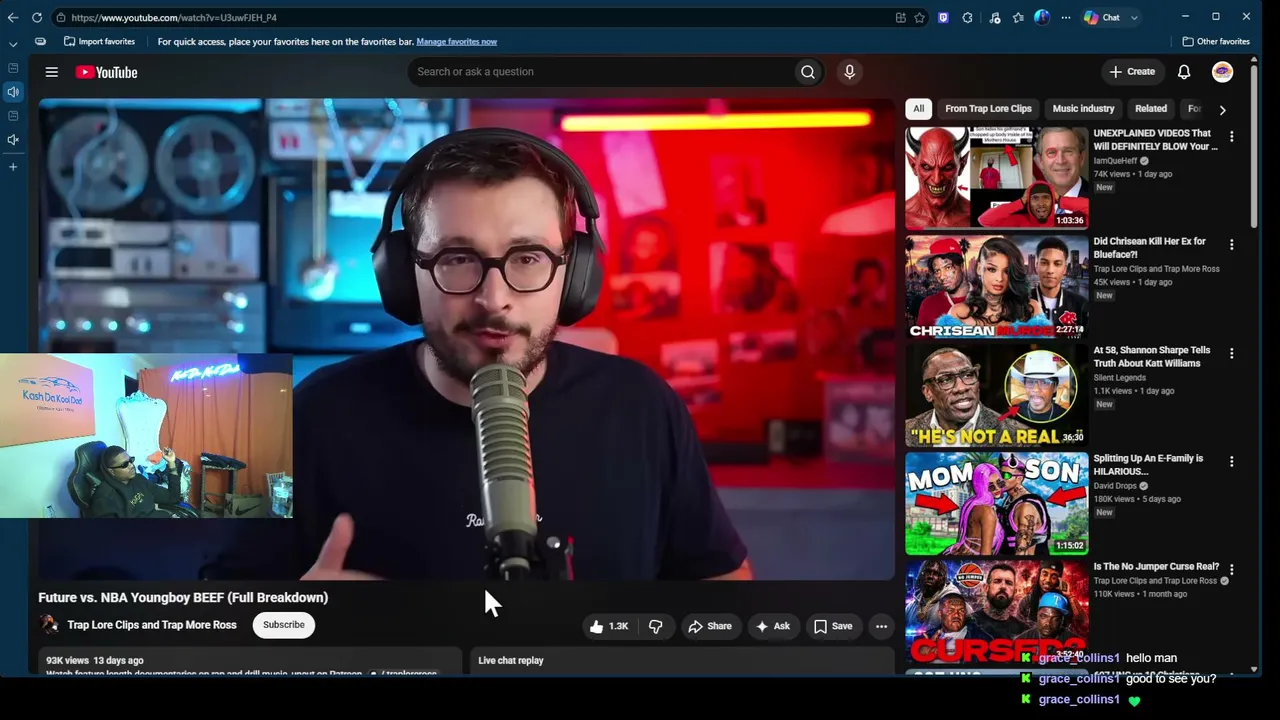Click the browser address bar URL
Screen dimensions: 1280x720
coord(174,17)
